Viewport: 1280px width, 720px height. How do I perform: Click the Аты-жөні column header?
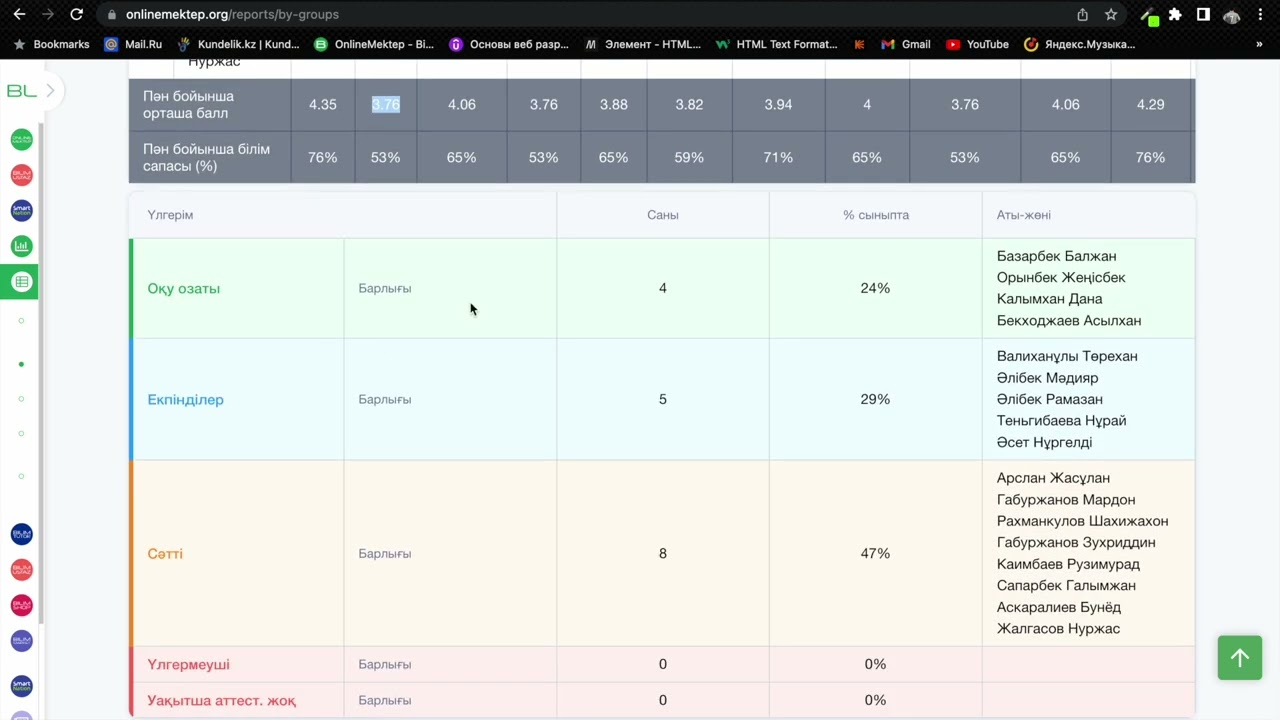(1024, 215)
